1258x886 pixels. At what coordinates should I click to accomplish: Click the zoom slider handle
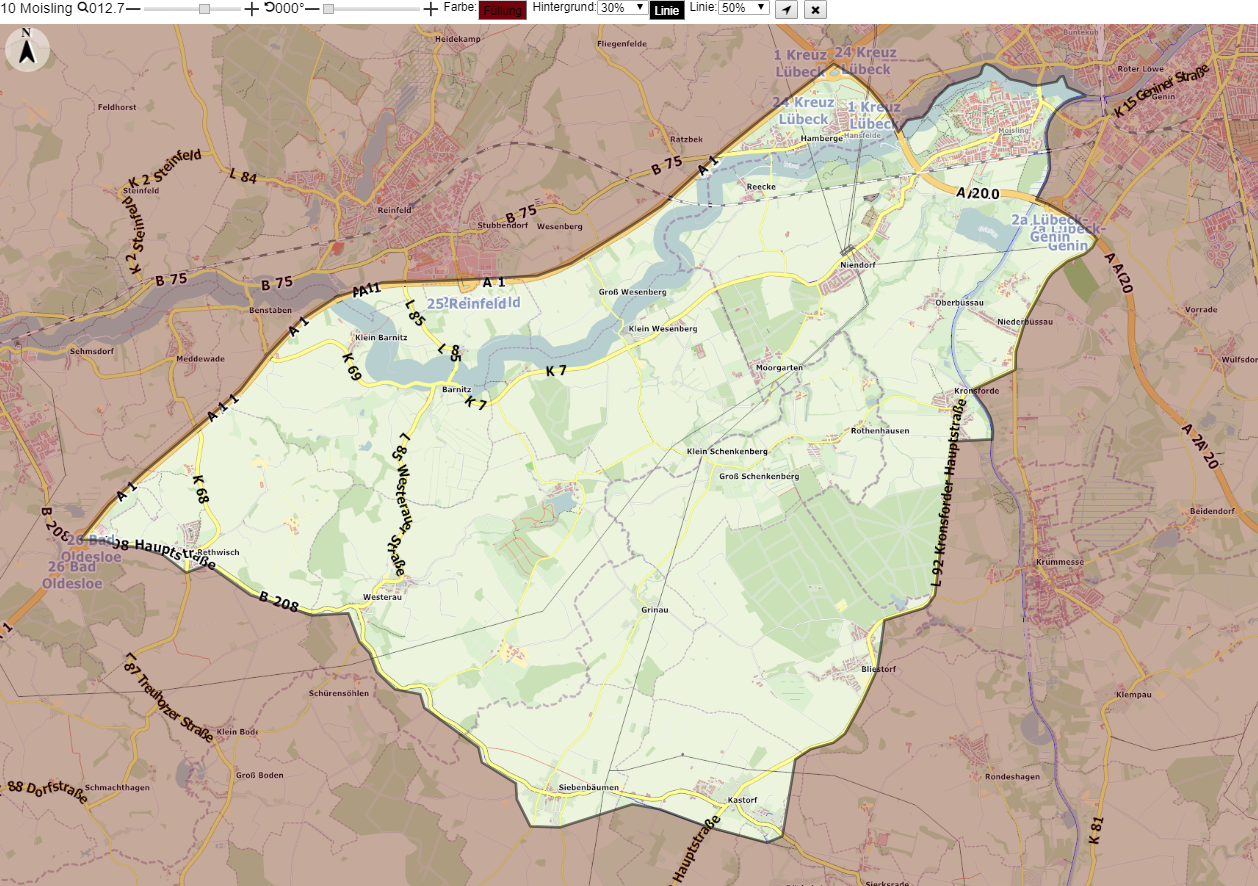click(204, 8)
